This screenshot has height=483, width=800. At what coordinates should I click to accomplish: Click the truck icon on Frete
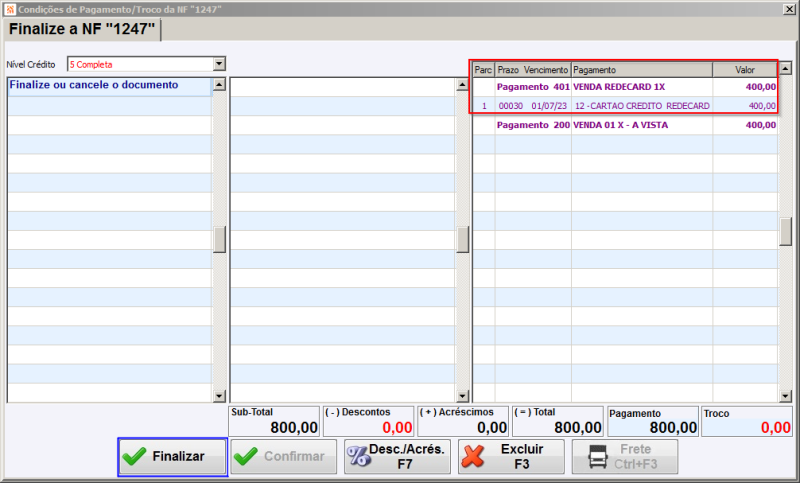coord(598,456)
